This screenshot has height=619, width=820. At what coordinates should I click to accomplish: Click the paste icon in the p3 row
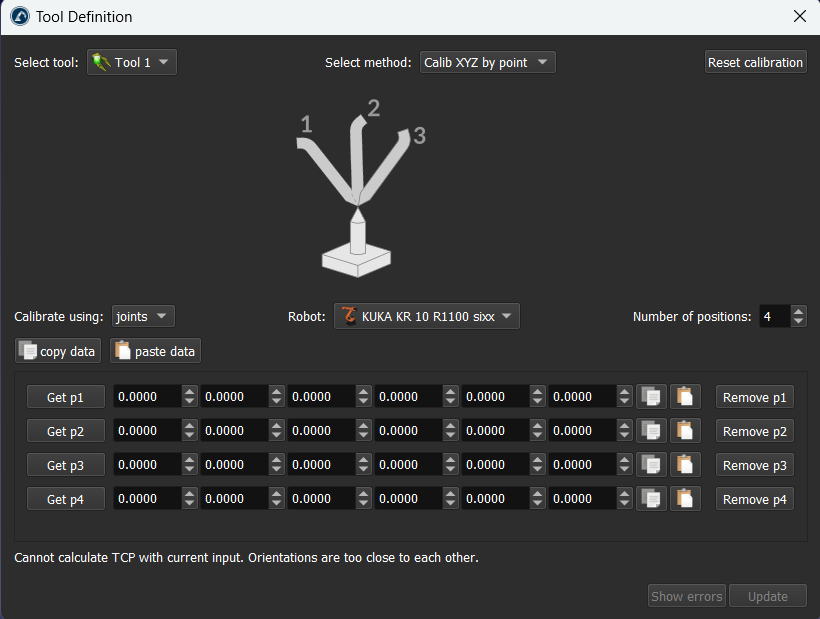pos(685,465)
